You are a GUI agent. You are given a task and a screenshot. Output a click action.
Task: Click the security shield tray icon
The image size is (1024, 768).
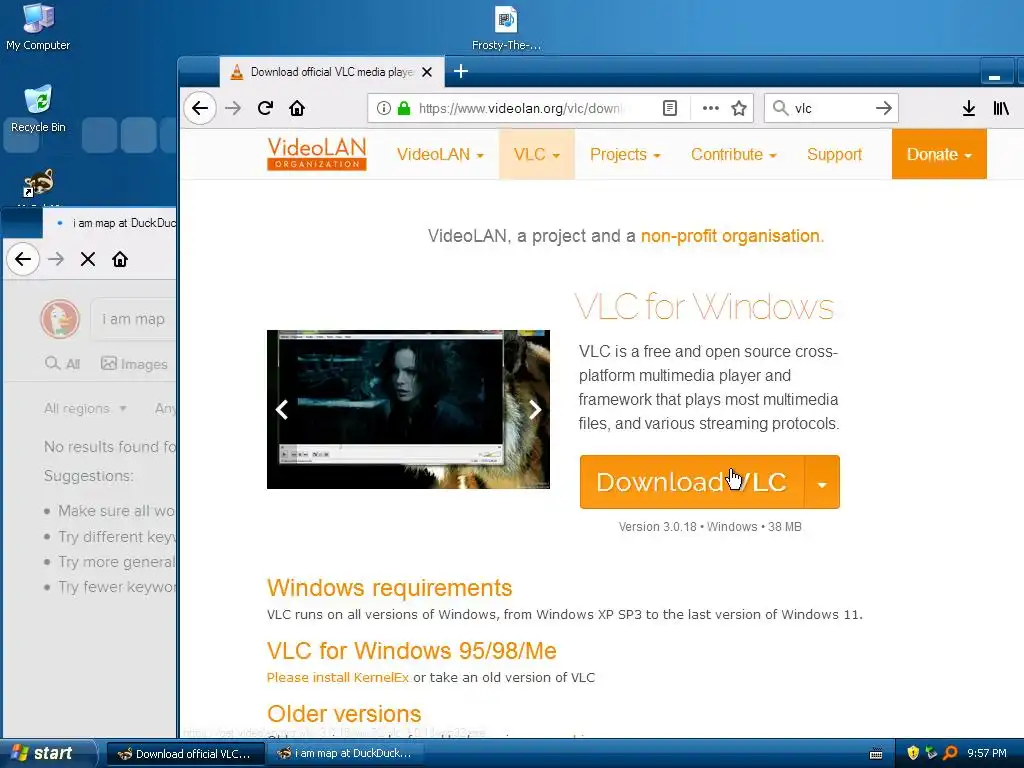click(913, 753)
